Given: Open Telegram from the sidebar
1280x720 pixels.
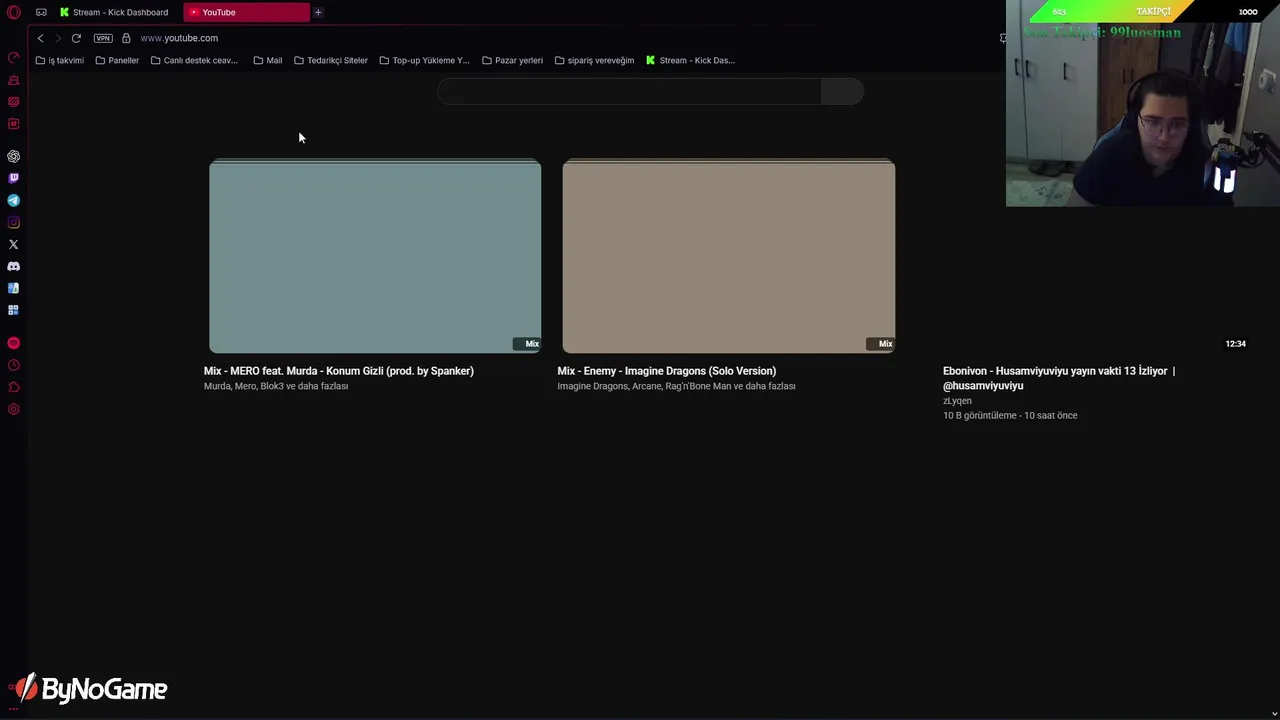Looking at the screenshot, I should click(13, 200).
